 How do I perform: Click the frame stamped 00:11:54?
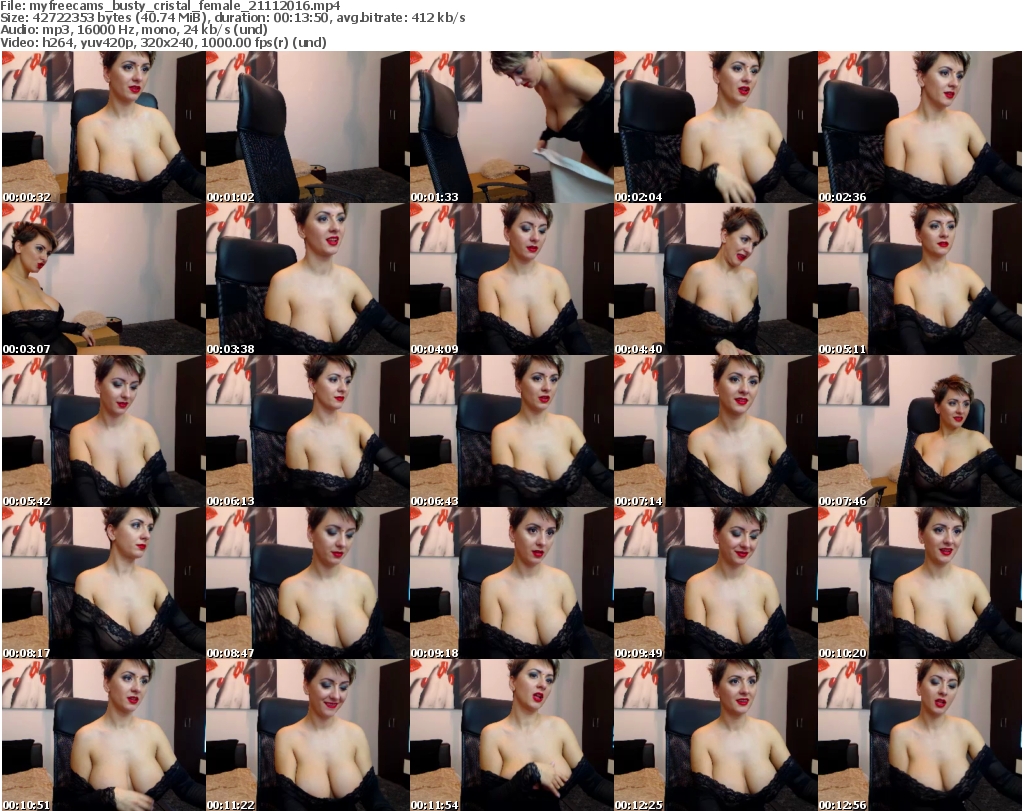point(511,735)
